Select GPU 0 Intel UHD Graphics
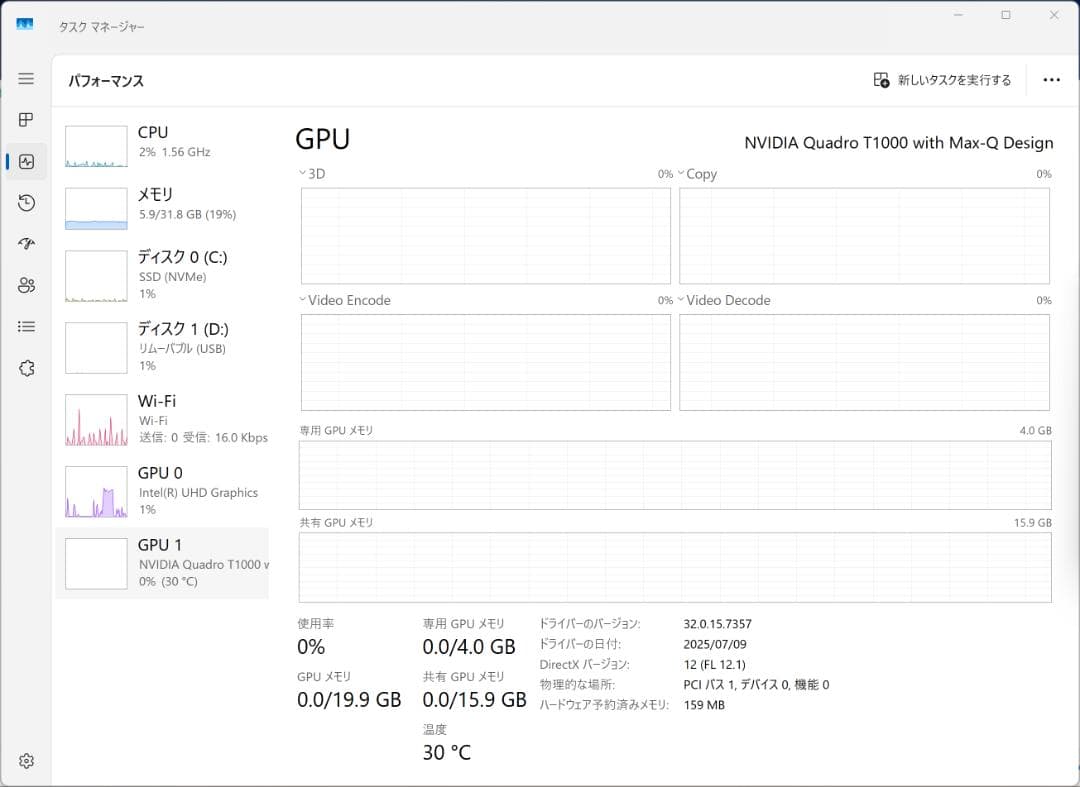 tap(163, 490)
